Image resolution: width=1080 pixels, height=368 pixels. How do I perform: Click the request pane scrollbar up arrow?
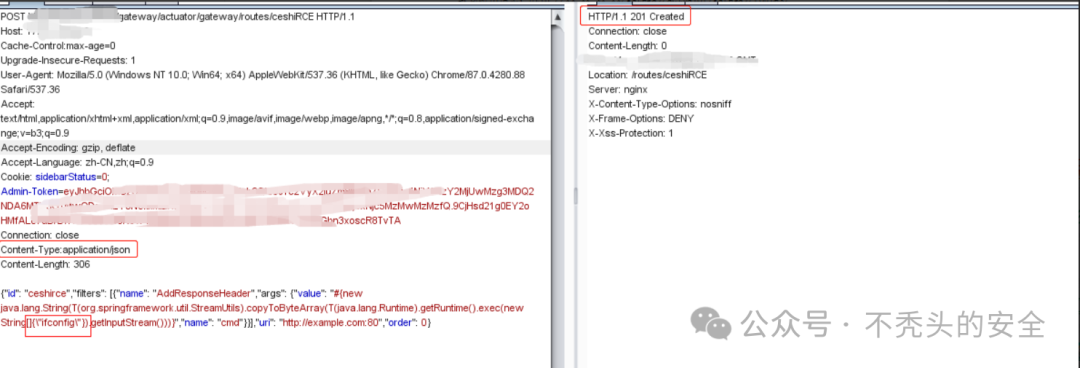point(557,17)
